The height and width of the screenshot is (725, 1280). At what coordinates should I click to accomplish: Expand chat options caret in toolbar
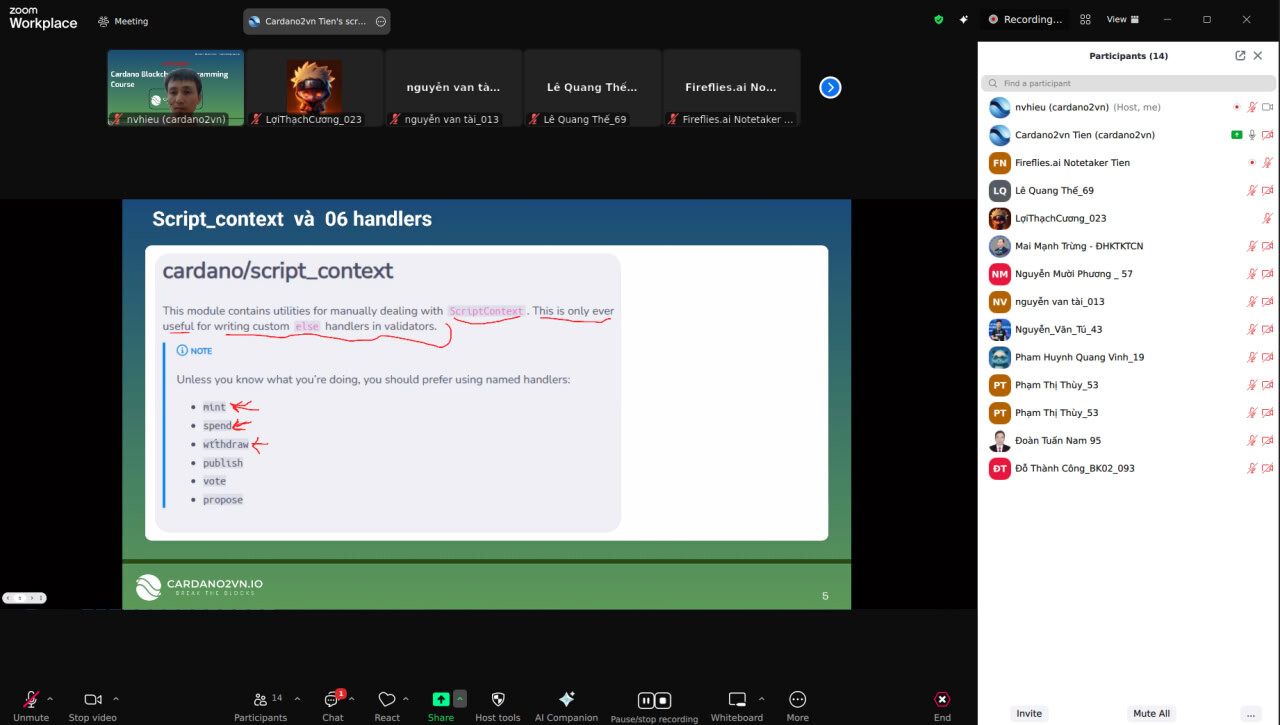(351, 699)
